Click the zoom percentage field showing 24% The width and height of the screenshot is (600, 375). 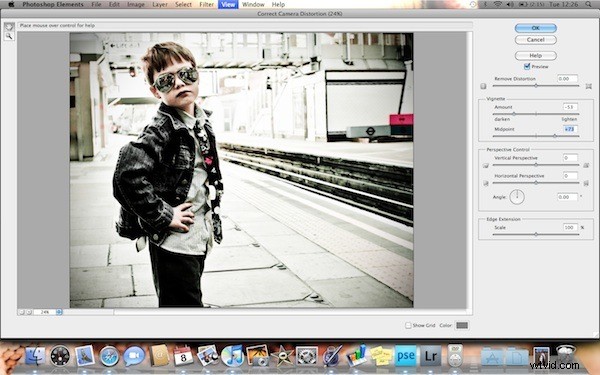tap(44, 312)
